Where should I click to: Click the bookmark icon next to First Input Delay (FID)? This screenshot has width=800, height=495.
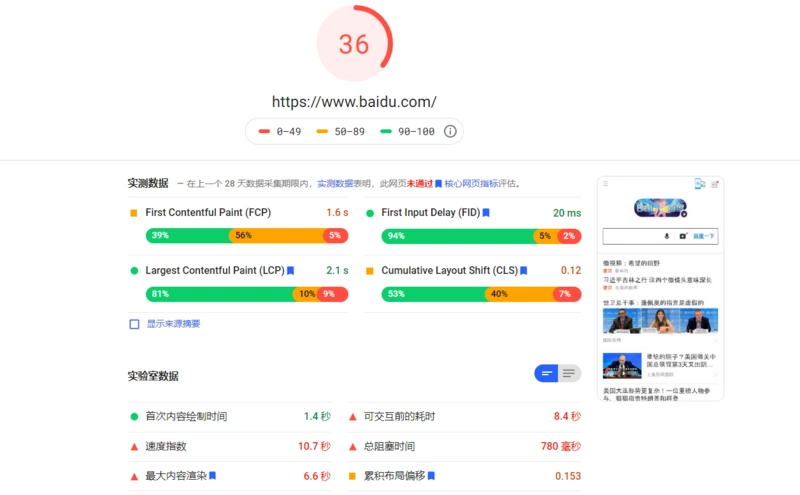coord(486,212)
